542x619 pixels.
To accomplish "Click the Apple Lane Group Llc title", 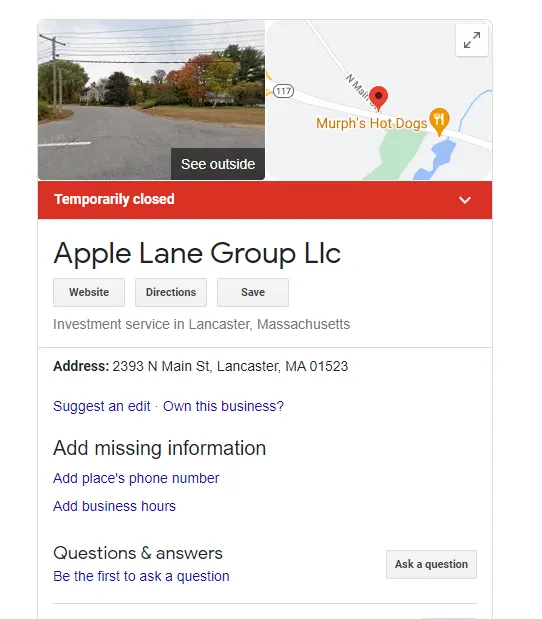I will tap(197, 253).
